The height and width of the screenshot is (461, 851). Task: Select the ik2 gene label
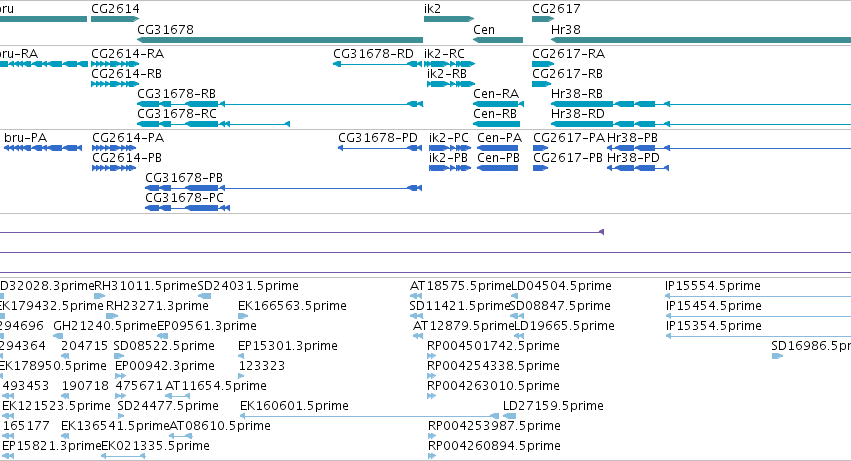point(433,9)
